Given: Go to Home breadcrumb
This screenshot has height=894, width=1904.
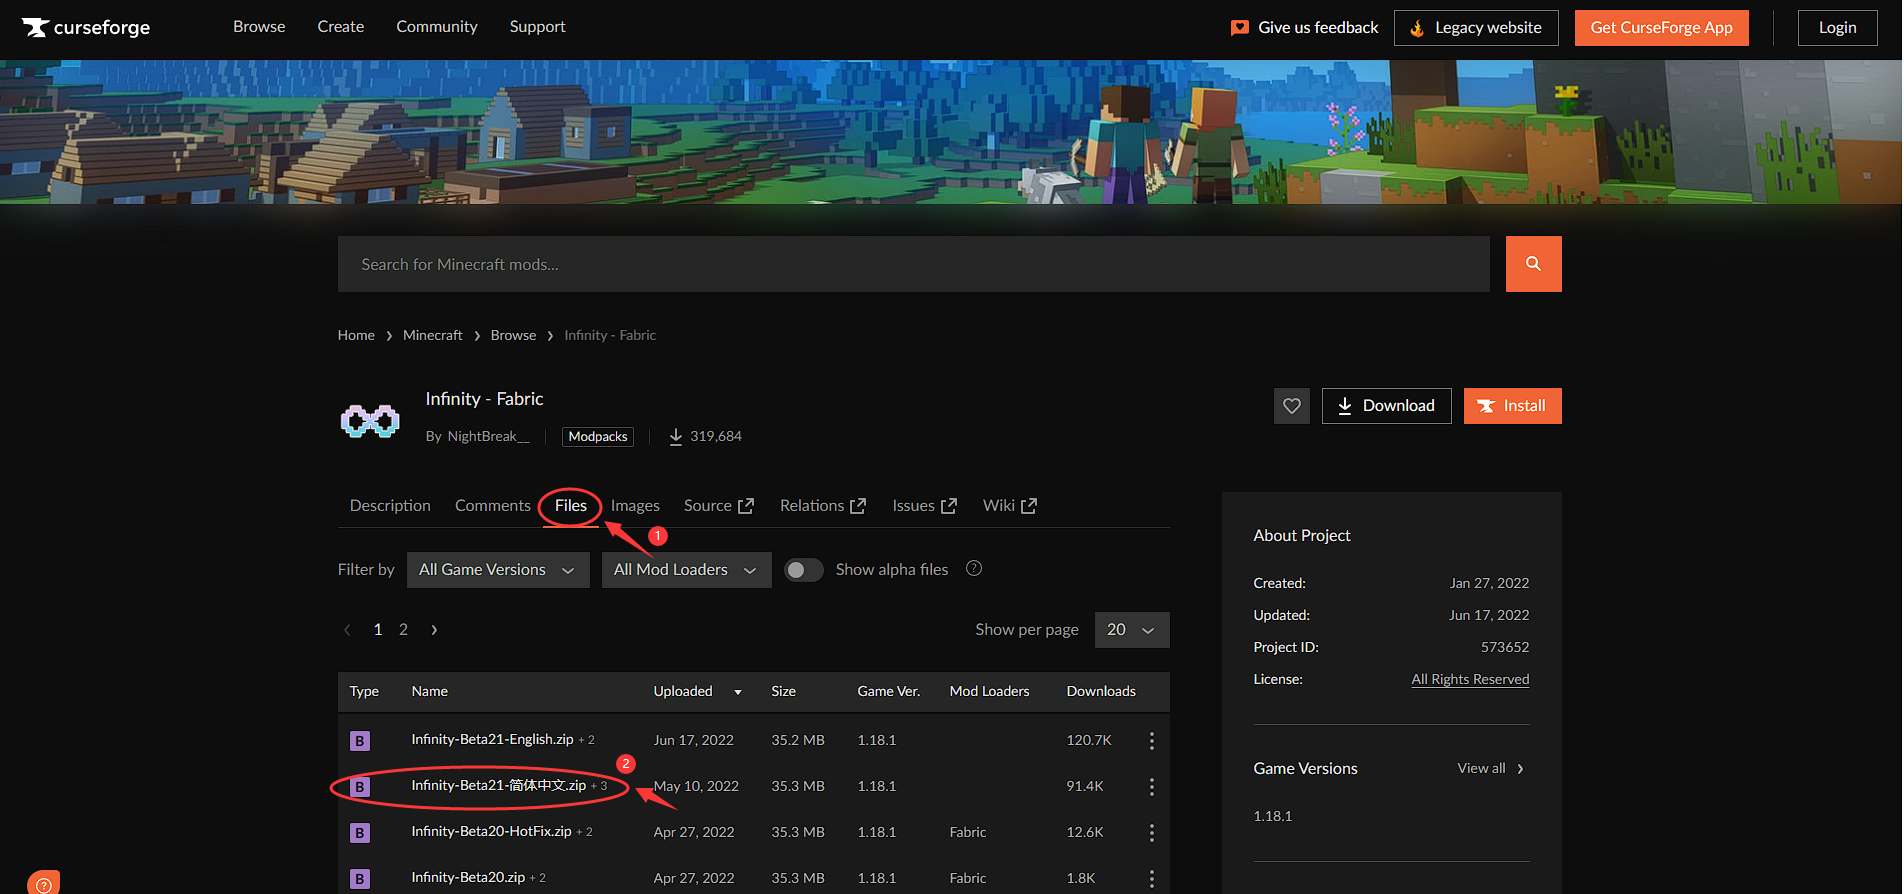Looking at the screenshot, I should tap(356, 335).
